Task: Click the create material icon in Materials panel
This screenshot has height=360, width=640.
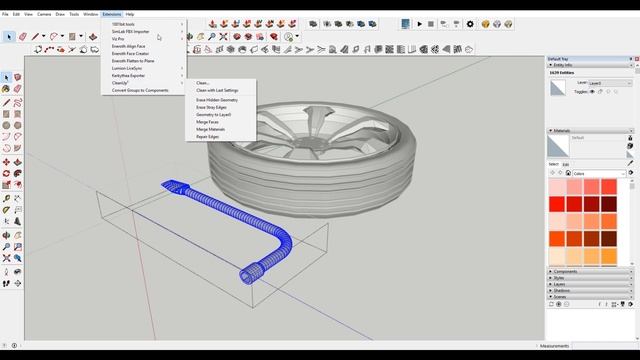Action: click(x=630, y=146)
